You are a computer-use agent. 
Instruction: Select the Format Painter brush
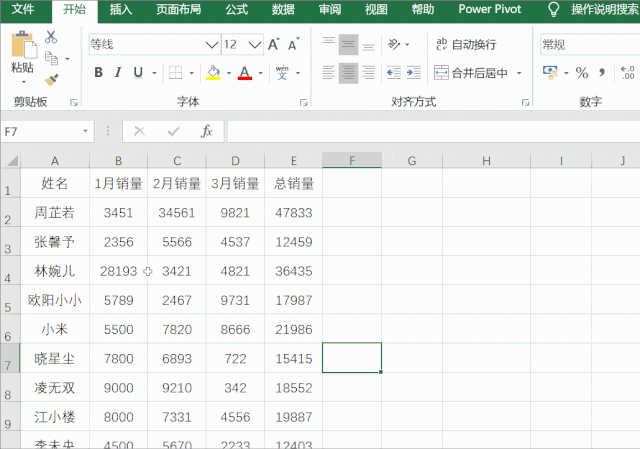point(51,79)
